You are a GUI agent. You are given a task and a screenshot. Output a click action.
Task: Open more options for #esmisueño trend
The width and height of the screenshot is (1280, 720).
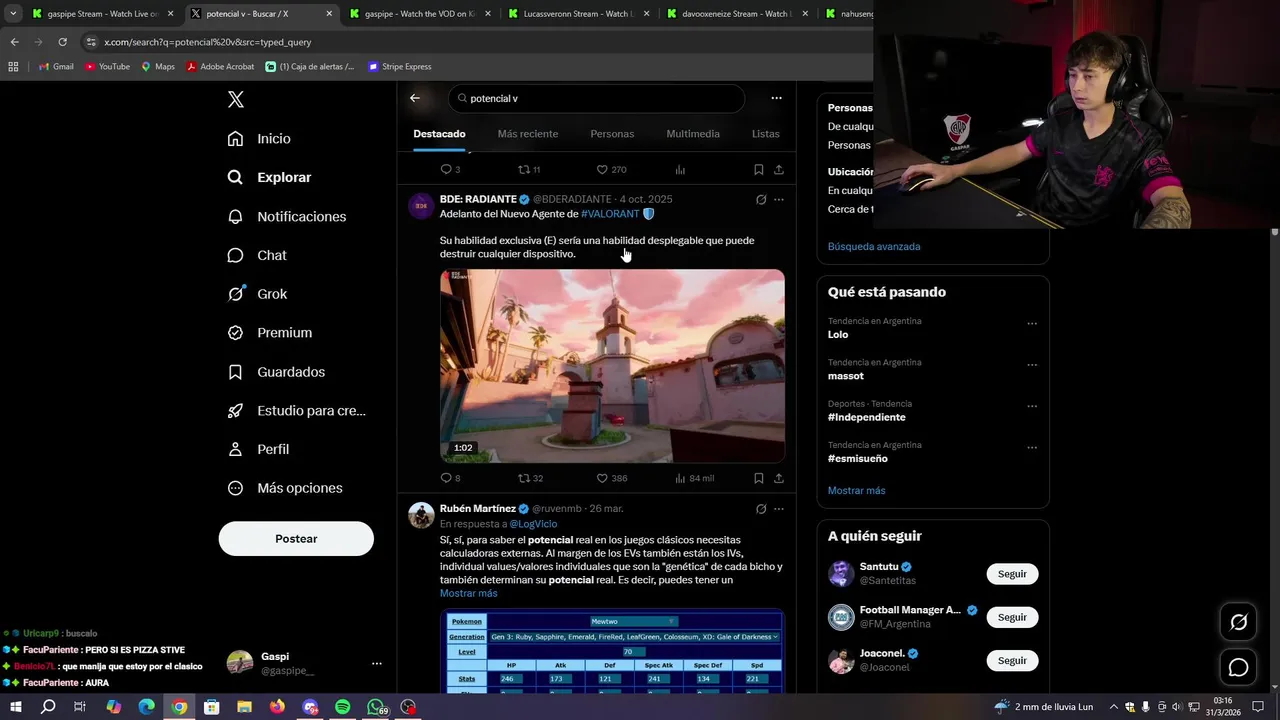tap(1032, 448)
